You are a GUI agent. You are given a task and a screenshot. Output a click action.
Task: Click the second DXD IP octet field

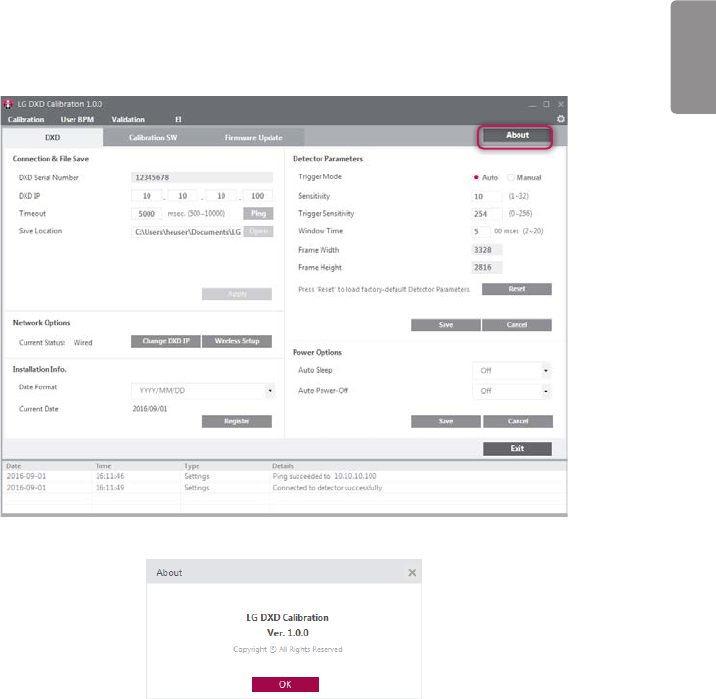[183, 196]
